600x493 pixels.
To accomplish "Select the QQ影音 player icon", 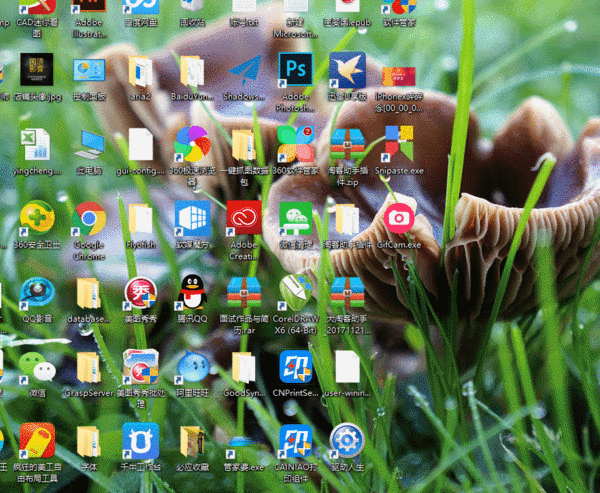I will pos(37,292).
